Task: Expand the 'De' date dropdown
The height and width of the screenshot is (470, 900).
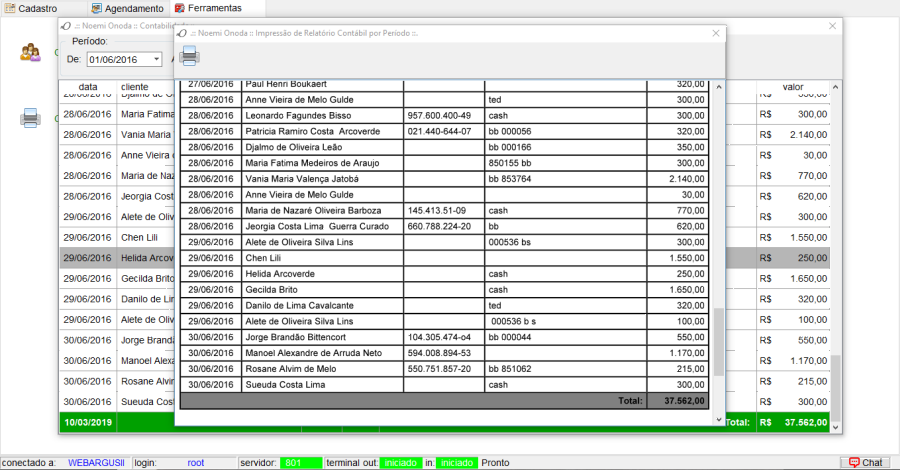Action: 157,59
